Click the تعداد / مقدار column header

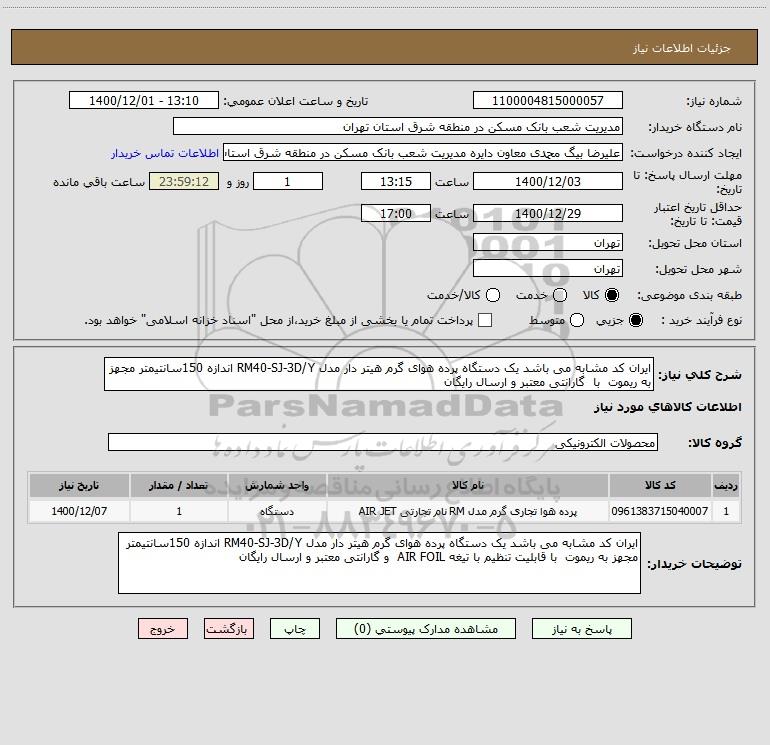click(179, 485)
